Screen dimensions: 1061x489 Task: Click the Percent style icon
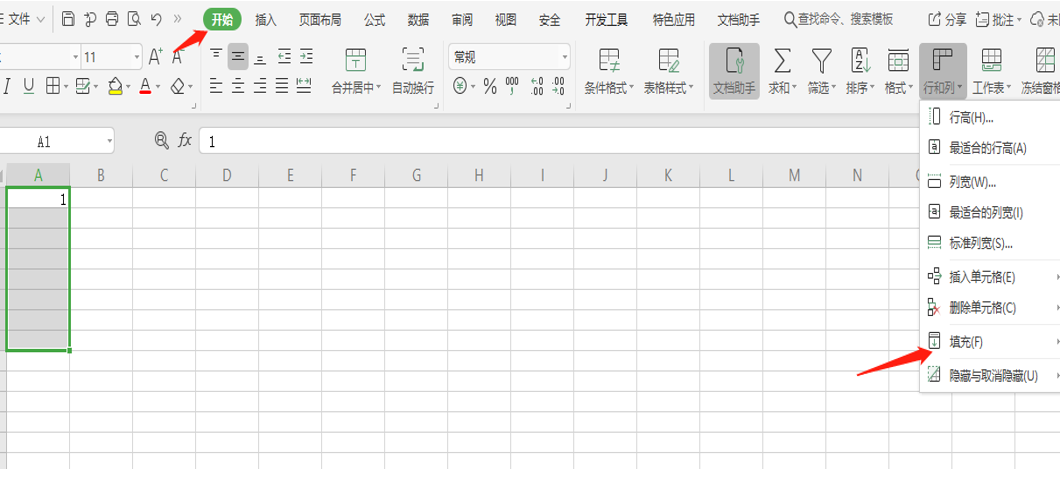point(491,87)
